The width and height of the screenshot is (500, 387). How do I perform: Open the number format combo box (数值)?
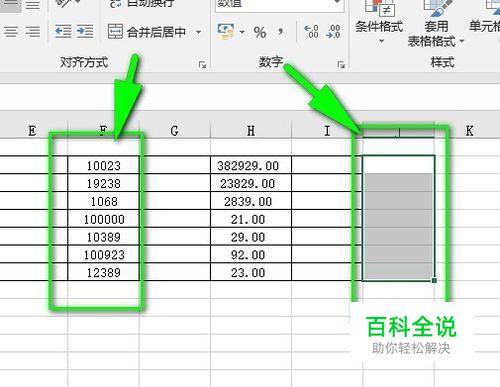[x=279, y=5]
